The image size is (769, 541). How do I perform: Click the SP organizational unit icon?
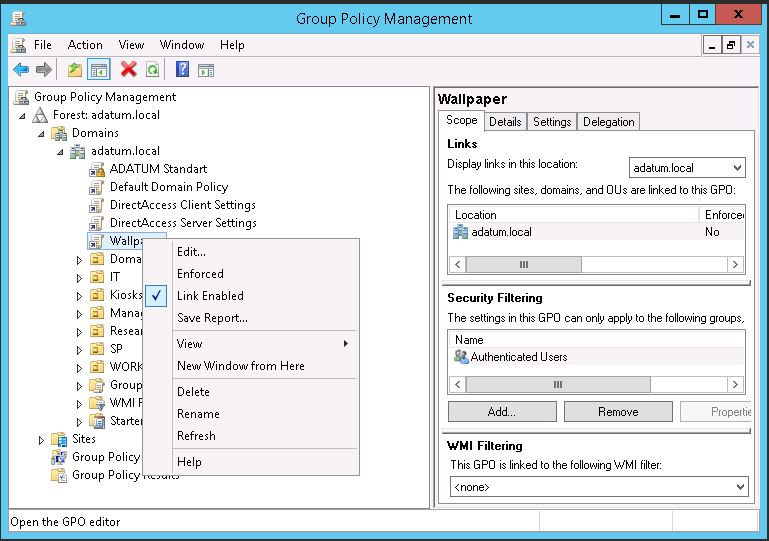[x=97, y=349]
